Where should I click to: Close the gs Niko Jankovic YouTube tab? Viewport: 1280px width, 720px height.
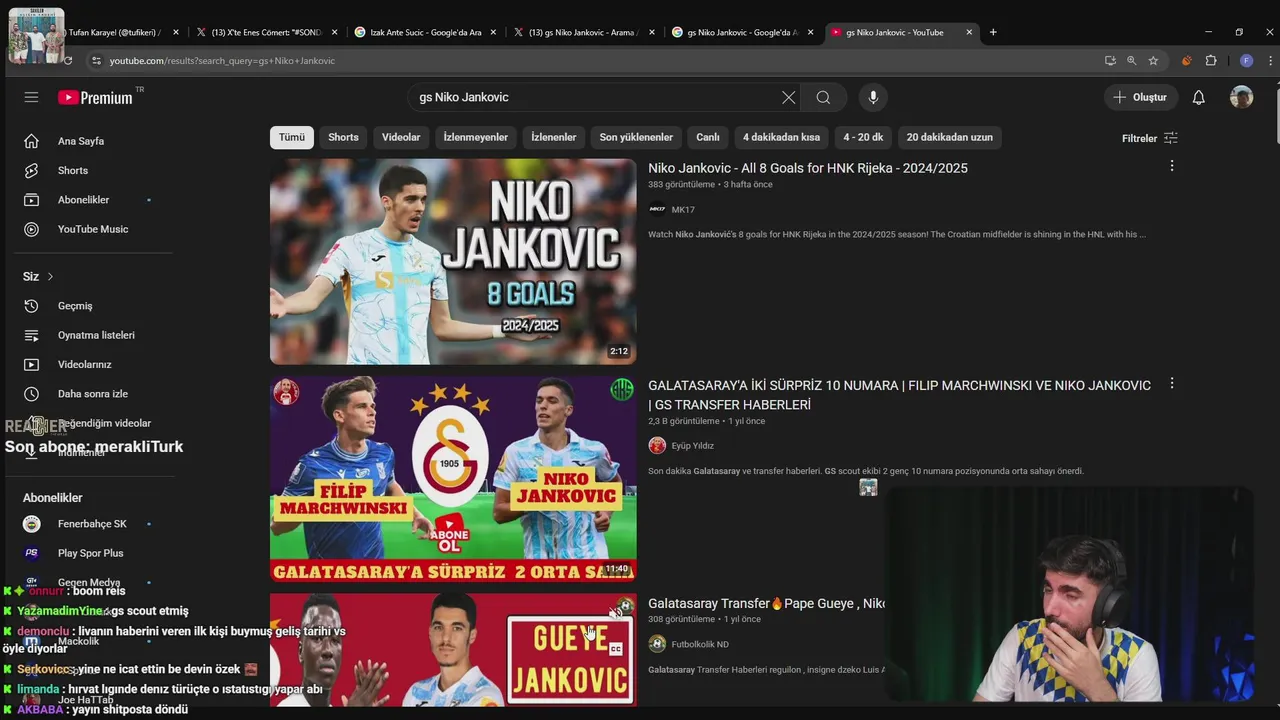(969, 32)
